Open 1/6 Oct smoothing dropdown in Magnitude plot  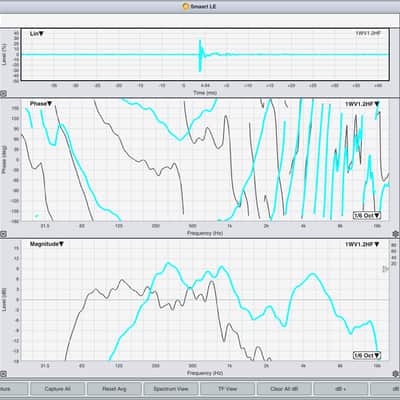point(367,355)
